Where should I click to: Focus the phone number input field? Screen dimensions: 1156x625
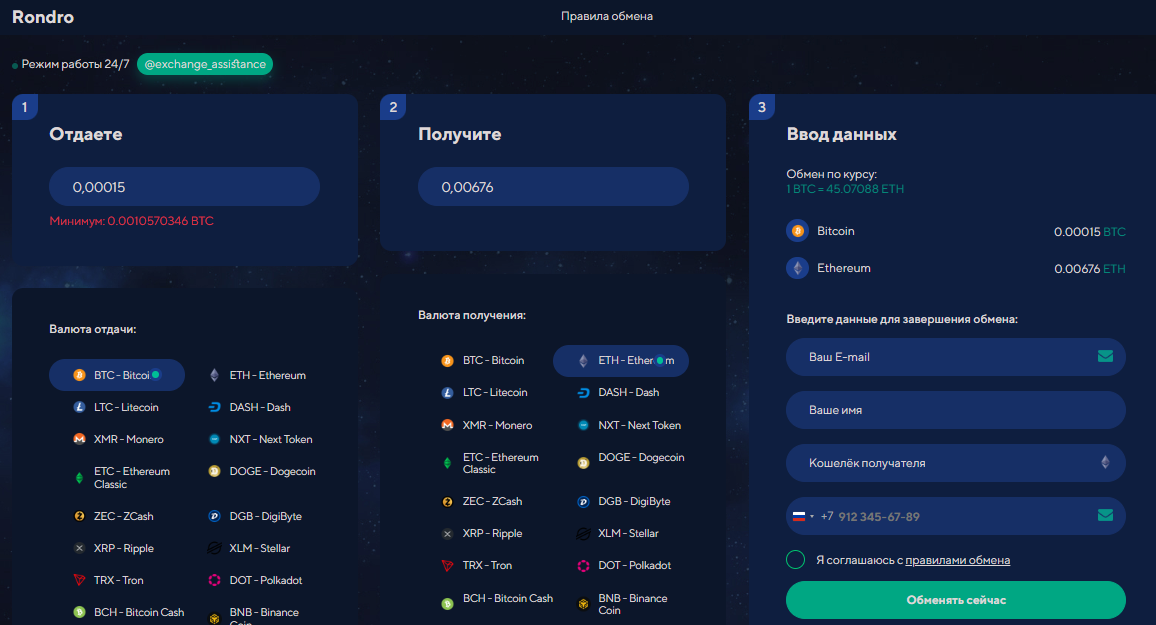(x=955, y=516)
